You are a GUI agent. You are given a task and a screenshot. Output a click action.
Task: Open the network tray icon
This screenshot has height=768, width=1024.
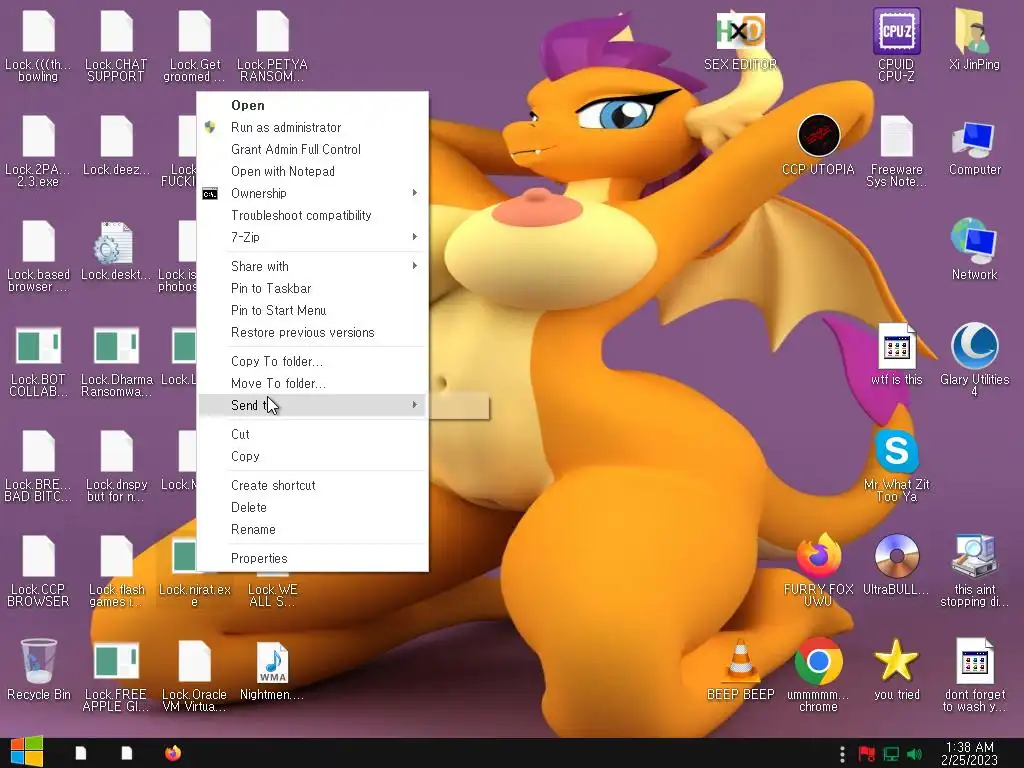point(891,754)
